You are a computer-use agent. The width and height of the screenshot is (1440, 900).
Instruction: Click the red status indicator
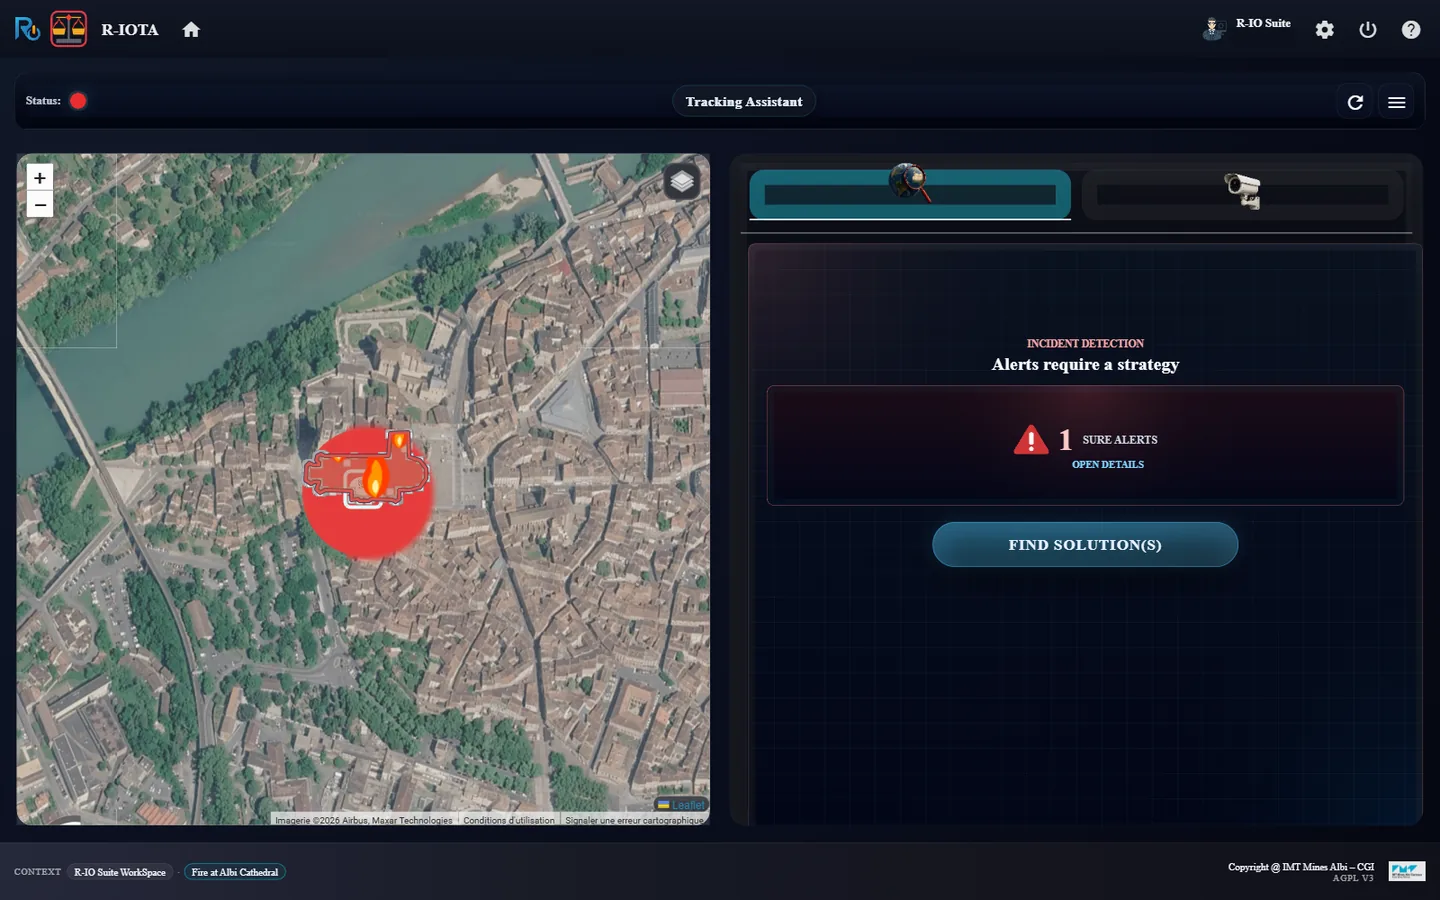pos(78,101)
